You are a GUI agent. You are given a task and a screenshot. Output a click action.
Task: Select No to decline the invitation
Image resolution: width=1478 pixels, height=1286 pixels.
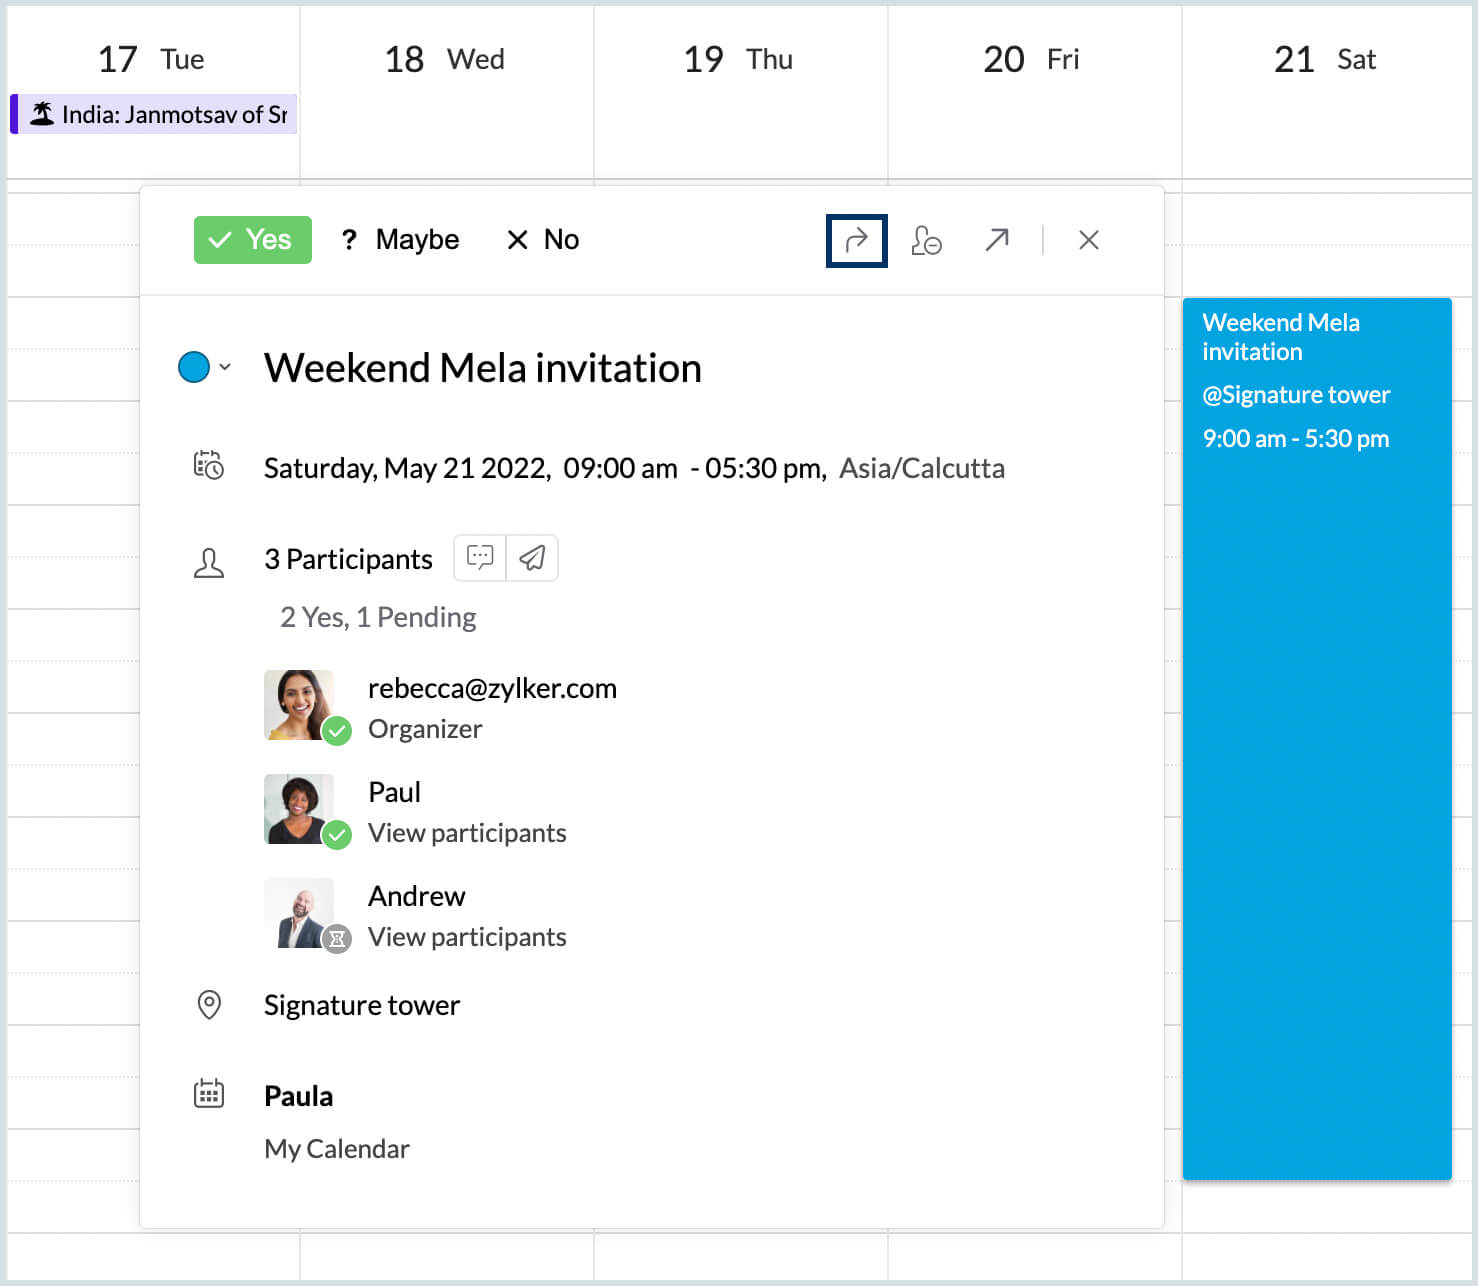pos(542,239)
